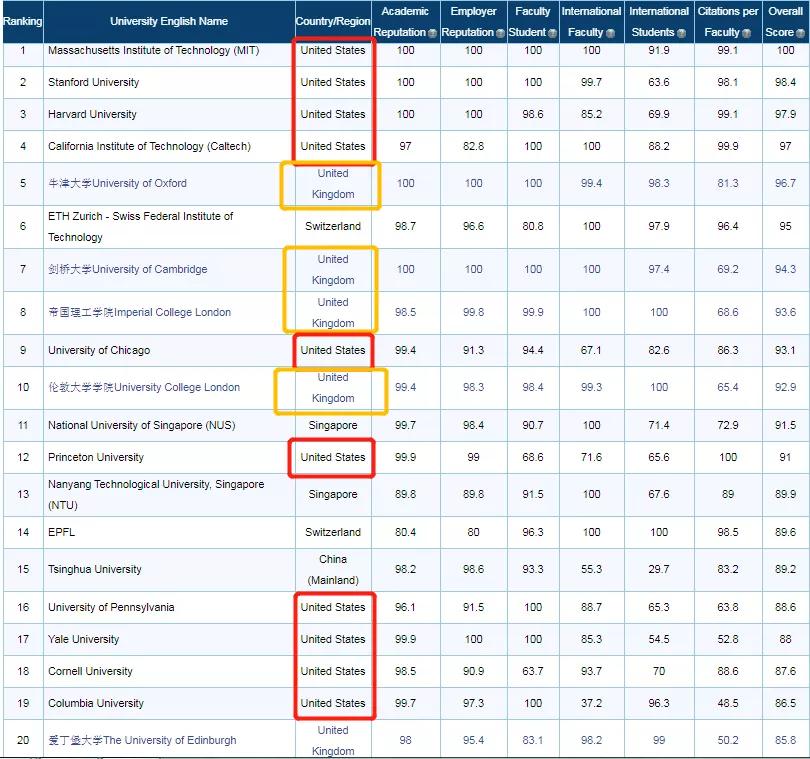Click the University English Name column header
The image size is (810, 759).
tap(168, 21)
